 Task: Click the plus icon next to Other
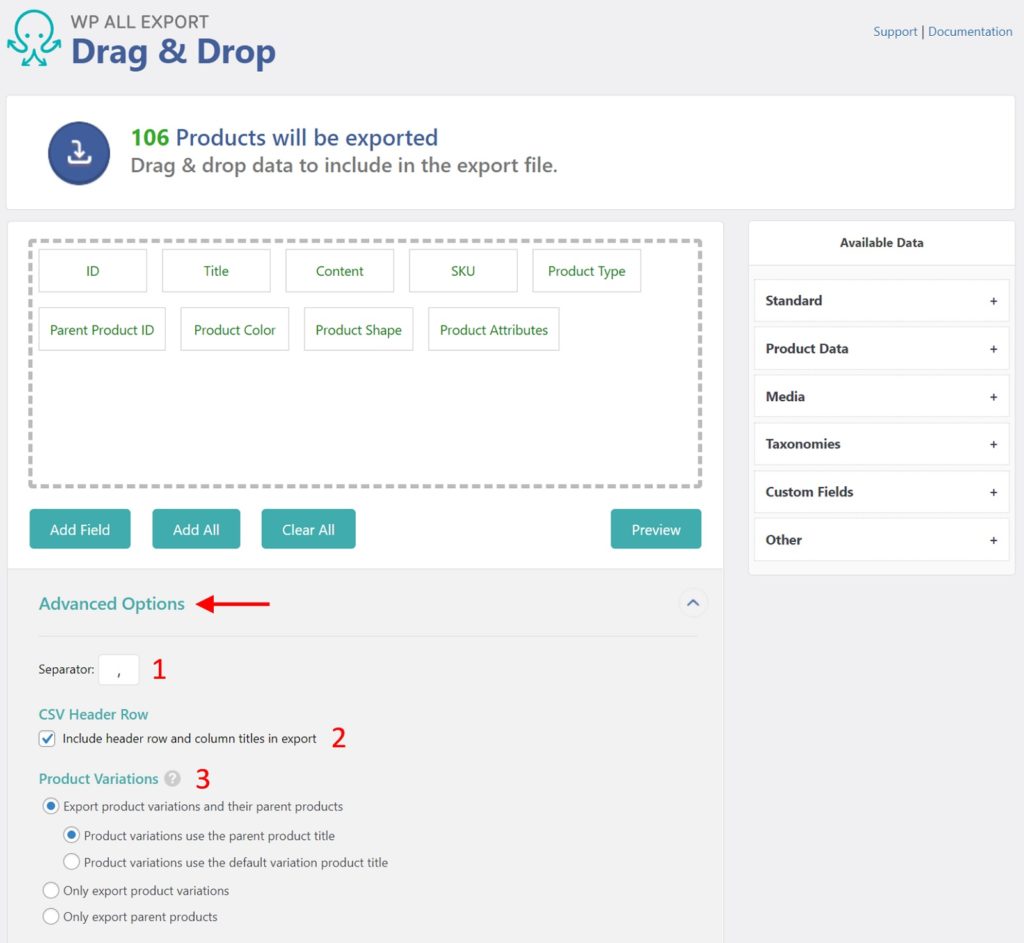click(x=993, y=540)
